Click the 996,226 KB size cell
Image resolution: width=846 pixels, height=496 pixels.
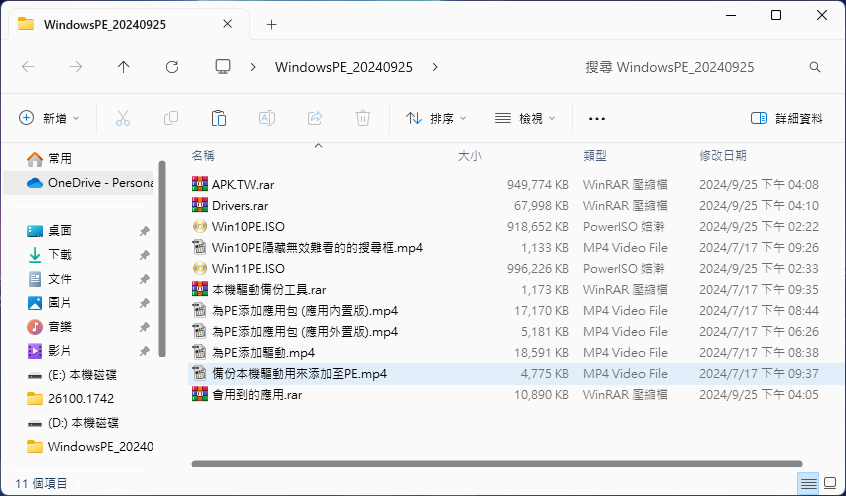538,268
